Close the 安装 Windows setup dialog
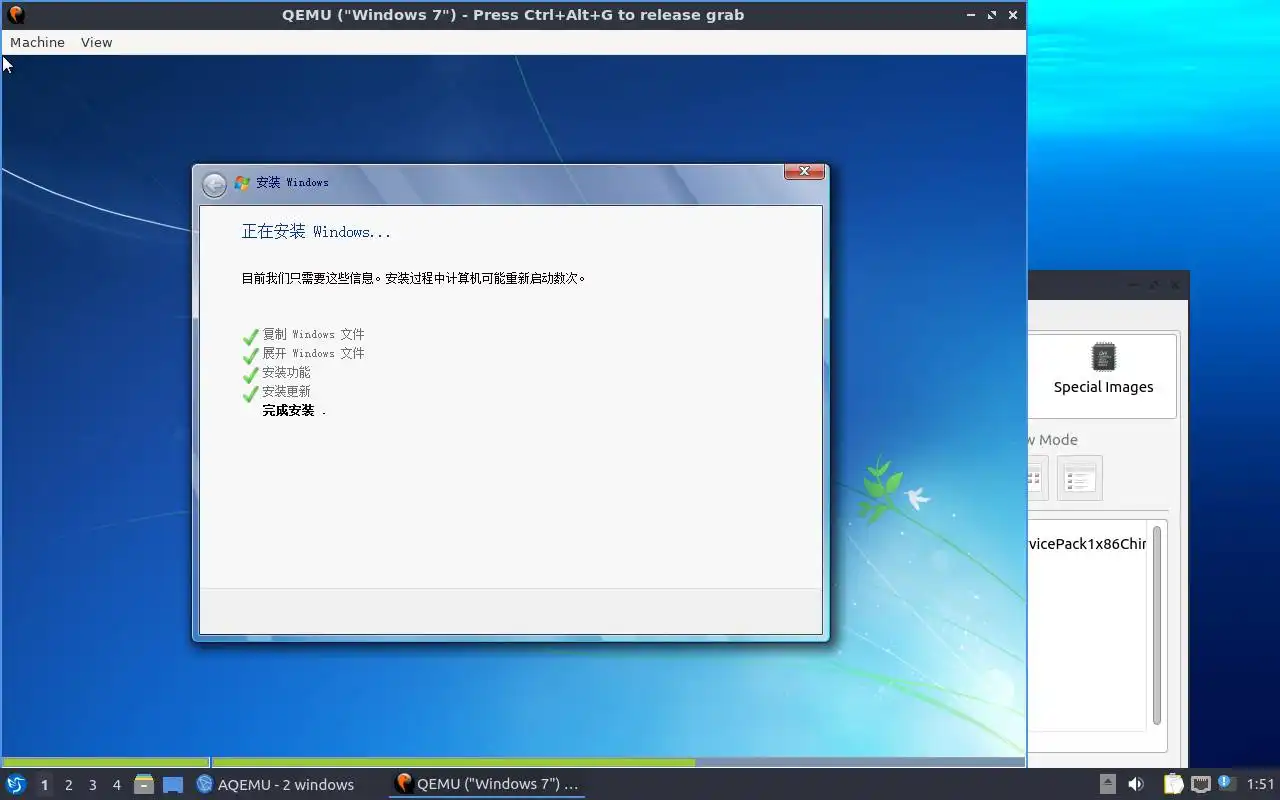This screenshot has height=800, width=1280. pyautogui.click(x=804, y=172)
